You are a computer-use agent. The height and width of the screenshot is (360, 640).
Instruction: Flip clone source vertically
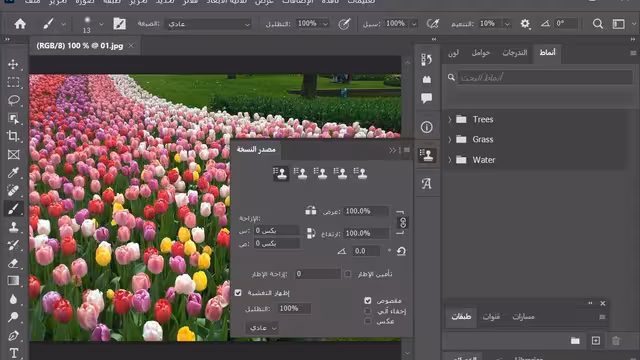pyautogui.click(x=311, y=233)
